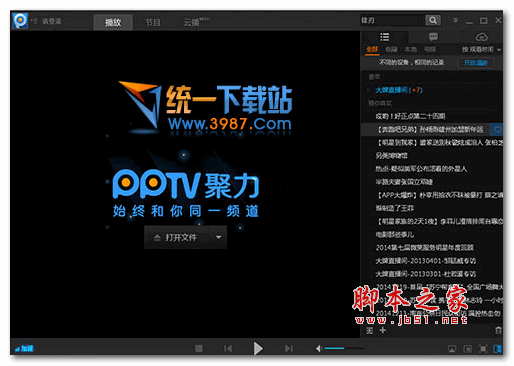Select the item mentioning 2天1夜
This screenshot has height=366, width=514.
point(439,221)
